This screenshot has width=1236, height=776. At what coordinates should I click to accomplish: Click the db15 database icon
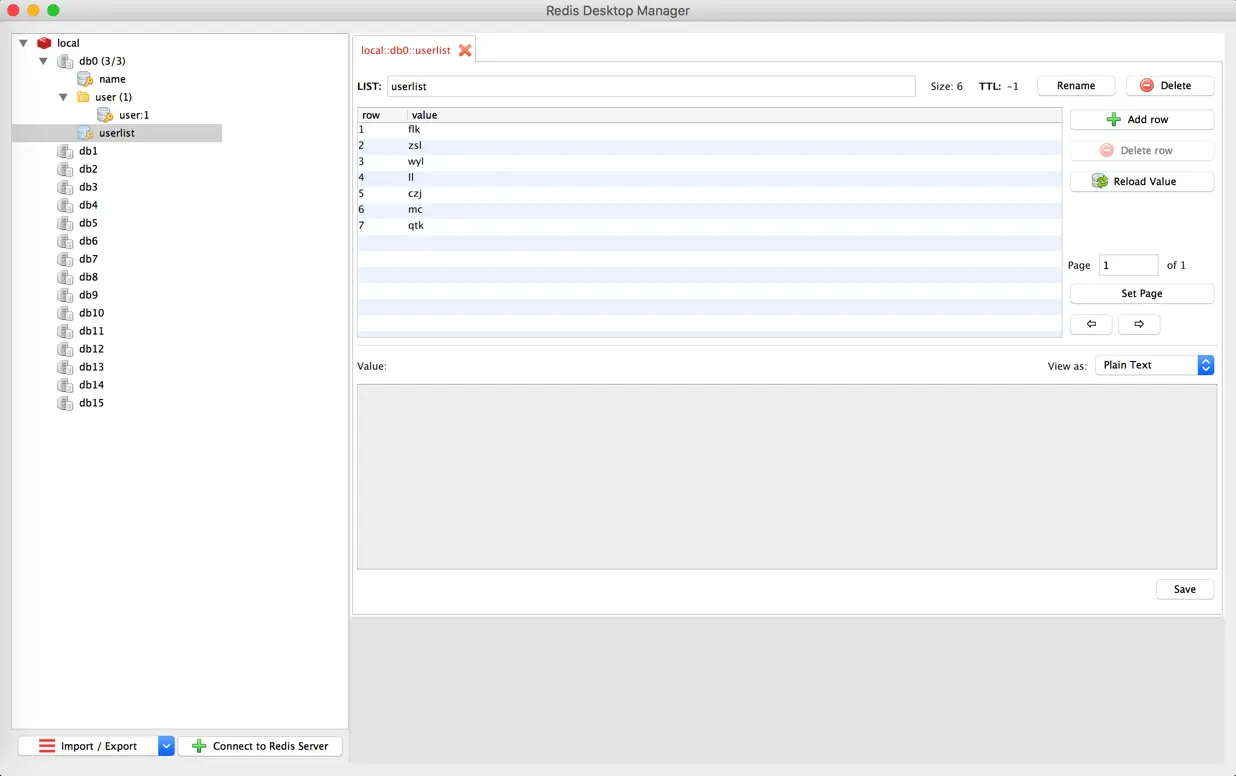[x=65, y=403]
